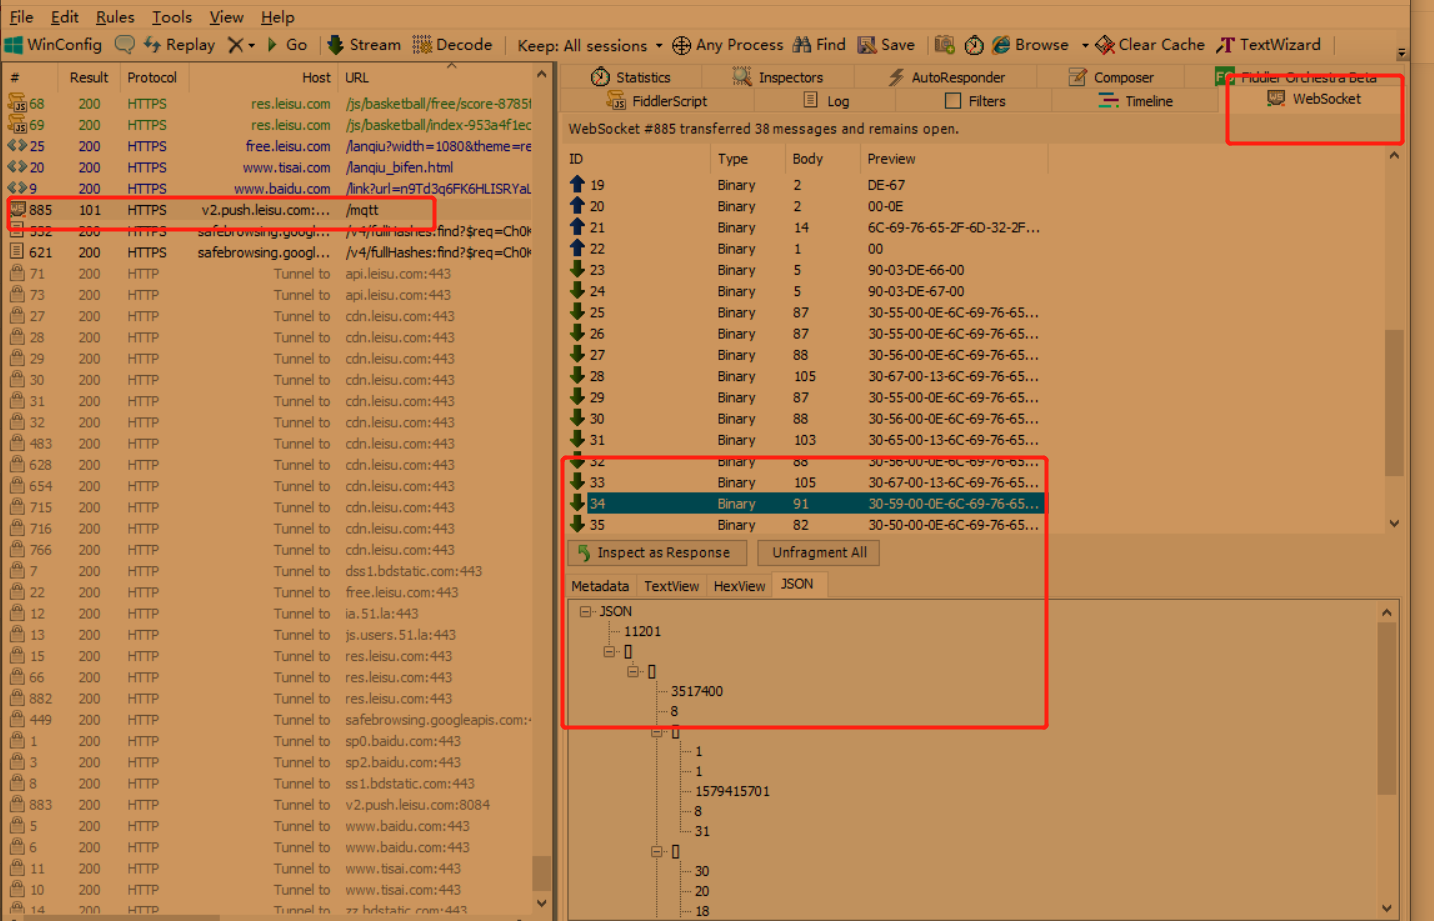Open the TextWizard tool
Screen dimensions: 1434x921
click(x=1268, y=45)
